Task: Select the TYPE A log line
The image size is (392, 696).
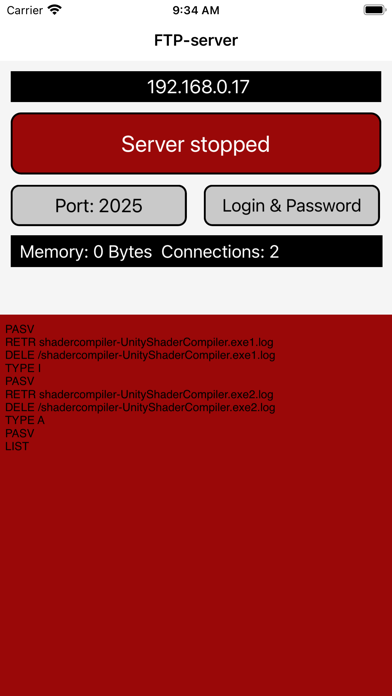Action: pos(25,420)
